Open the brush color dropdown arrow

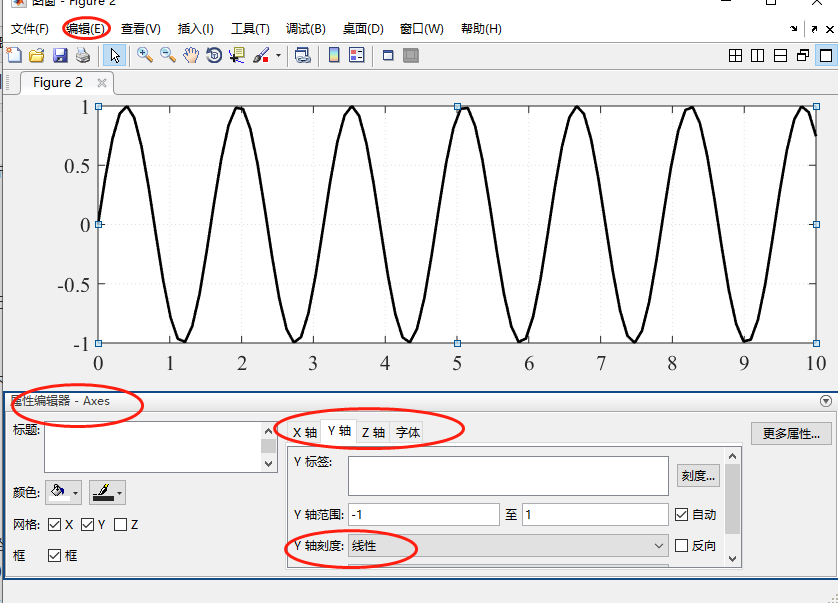278,55
